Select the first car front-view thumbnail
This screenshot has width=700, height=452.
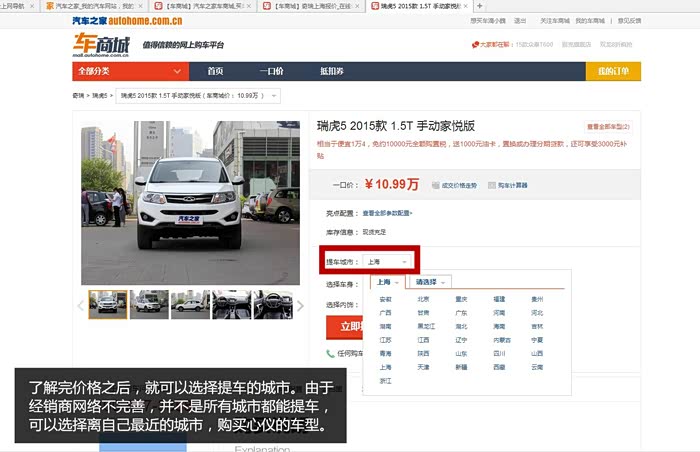108,304
